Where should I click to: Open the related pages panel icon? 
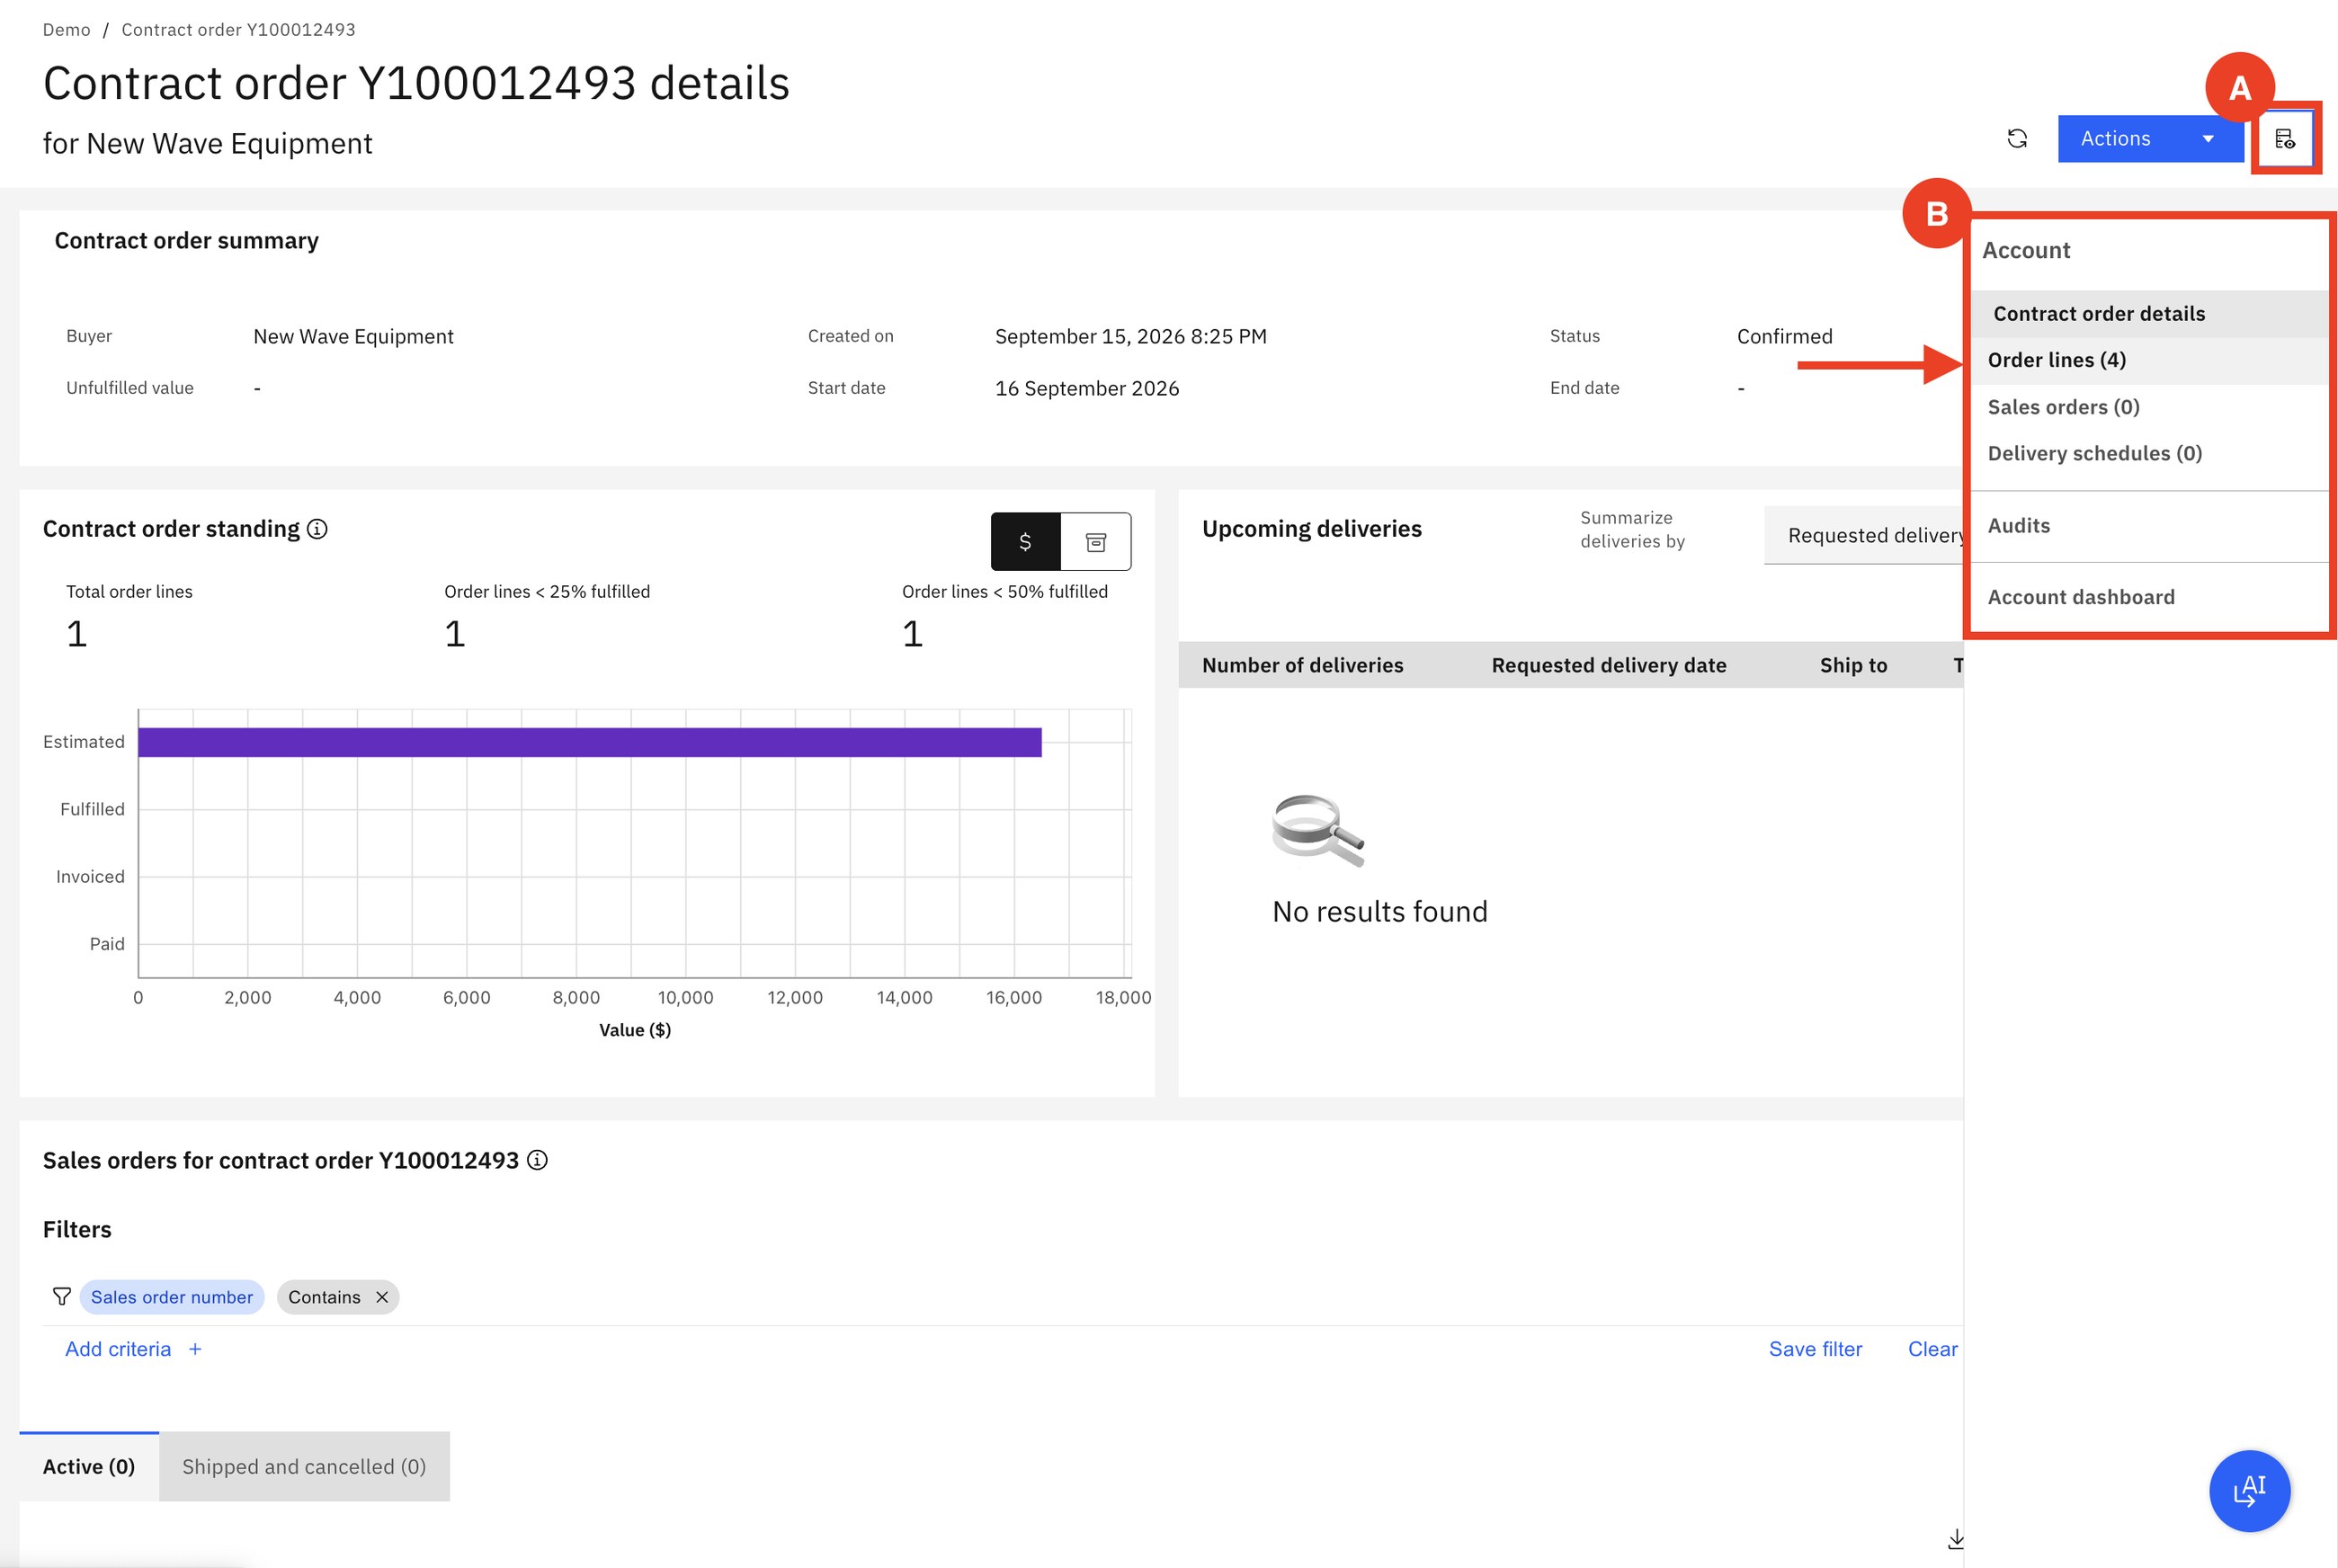2285,139
